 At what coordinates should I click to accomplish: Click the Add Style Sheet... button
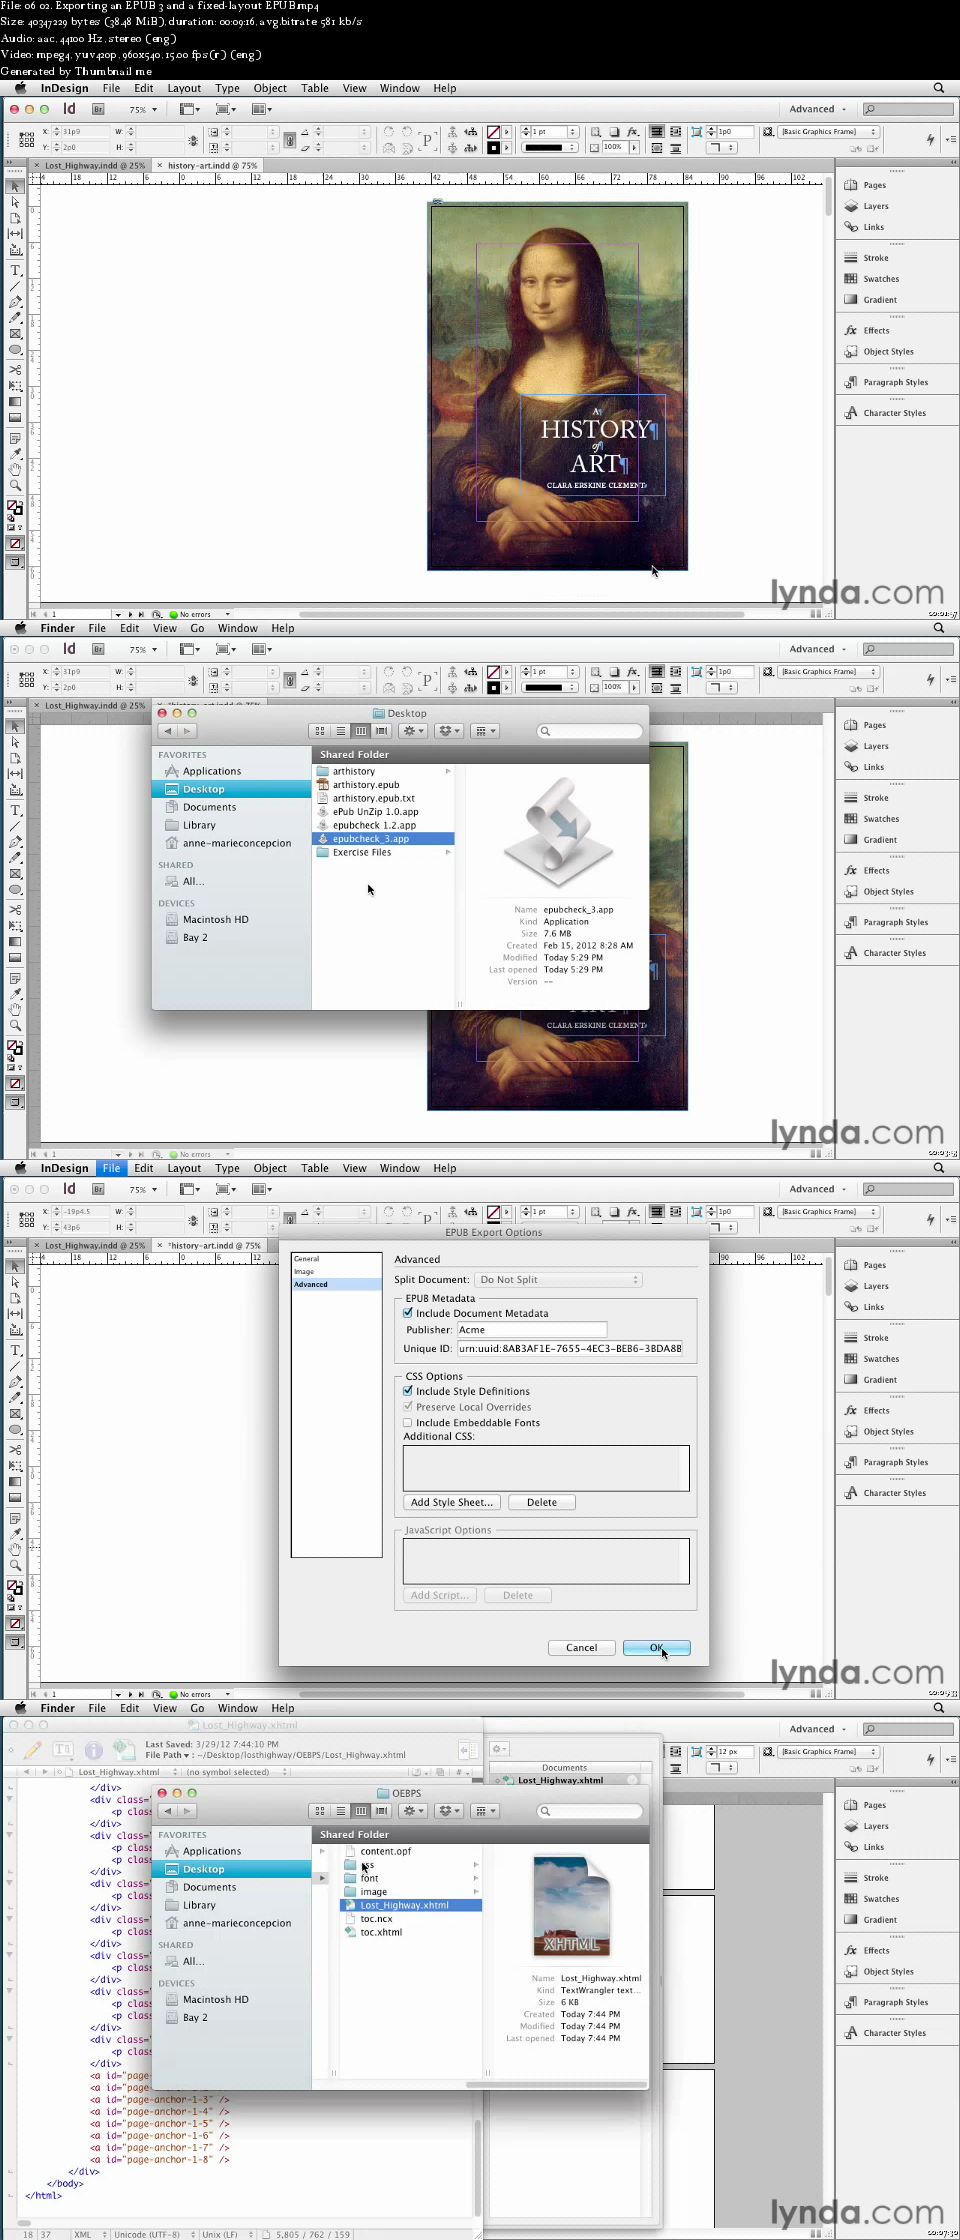pyautogui.click(x=452, y=1502)
